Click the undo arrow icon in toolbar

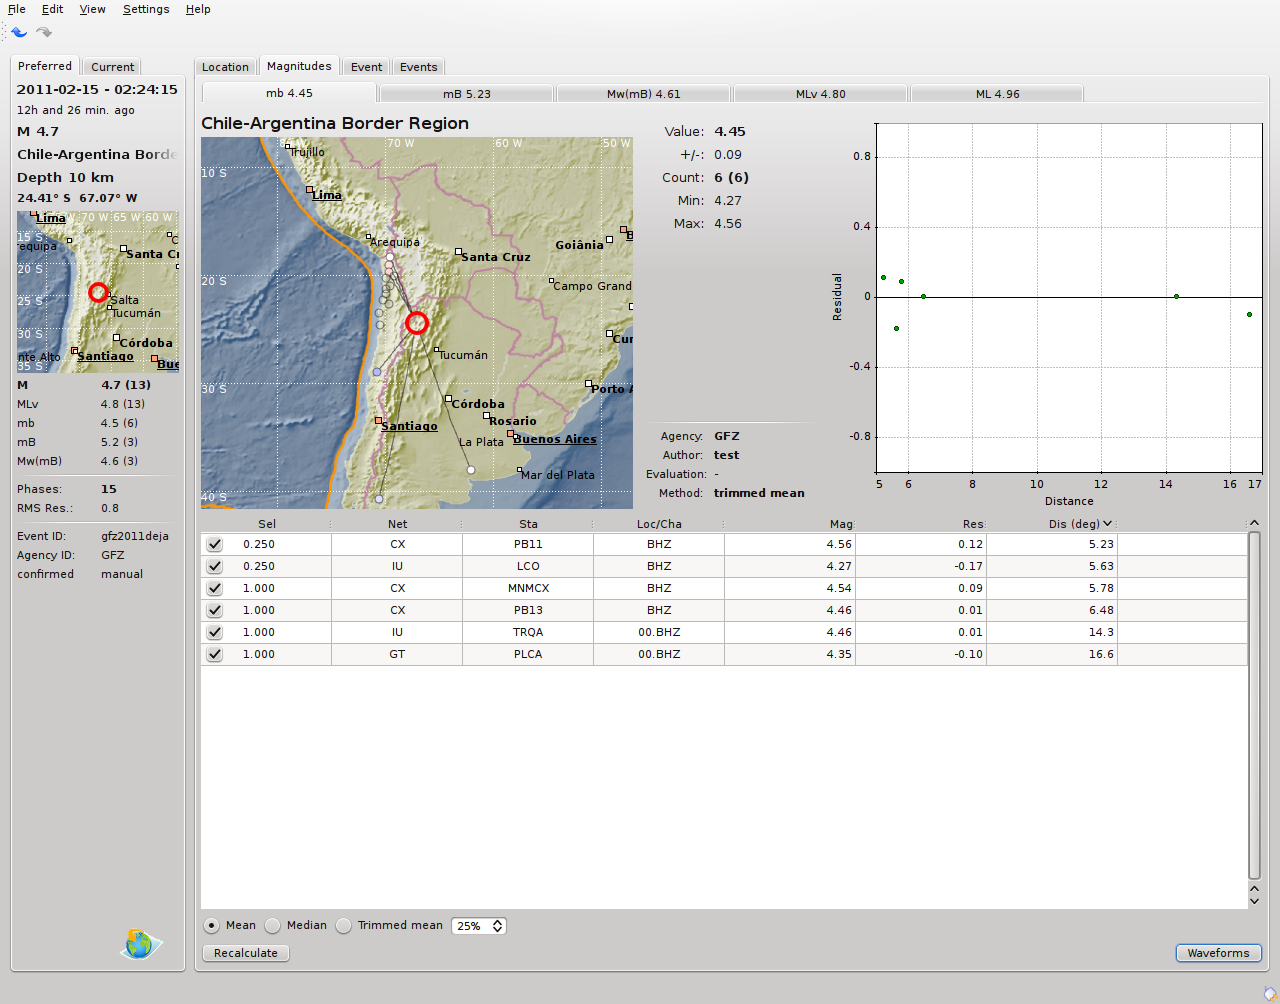19,32
